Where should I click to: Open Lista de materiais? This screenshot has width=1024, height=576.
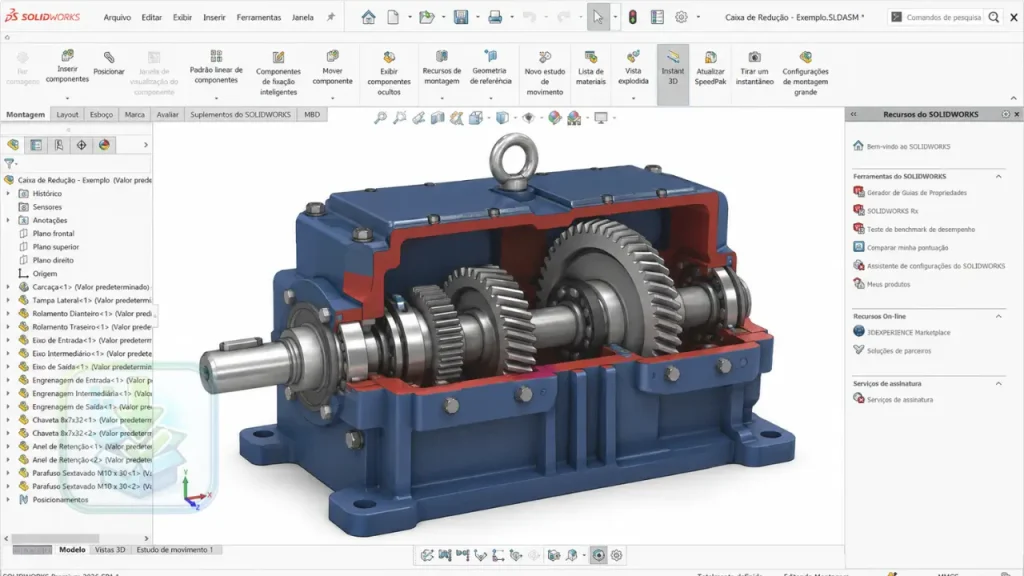[590, 67]
